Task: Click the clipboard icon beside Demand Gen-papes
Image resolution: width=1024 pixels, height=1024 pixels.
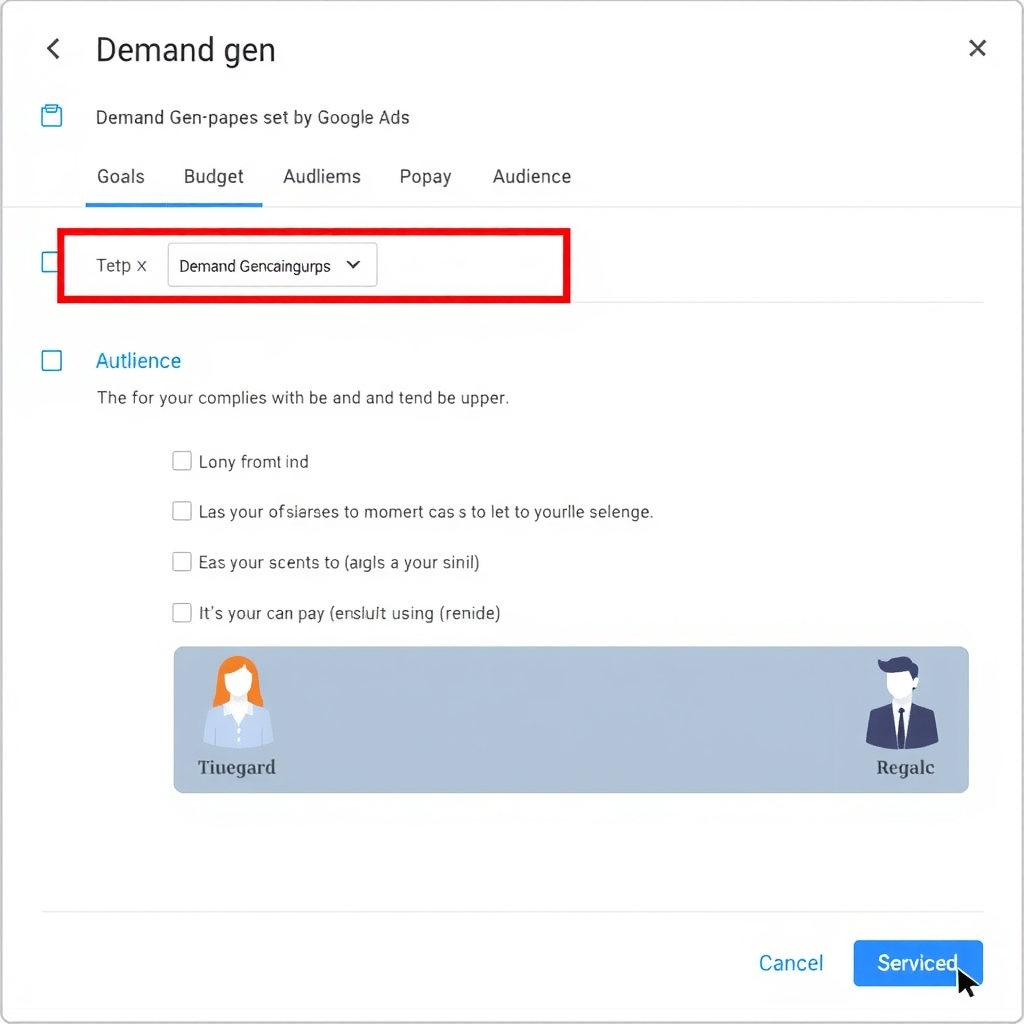Action: tap(52, 116)
